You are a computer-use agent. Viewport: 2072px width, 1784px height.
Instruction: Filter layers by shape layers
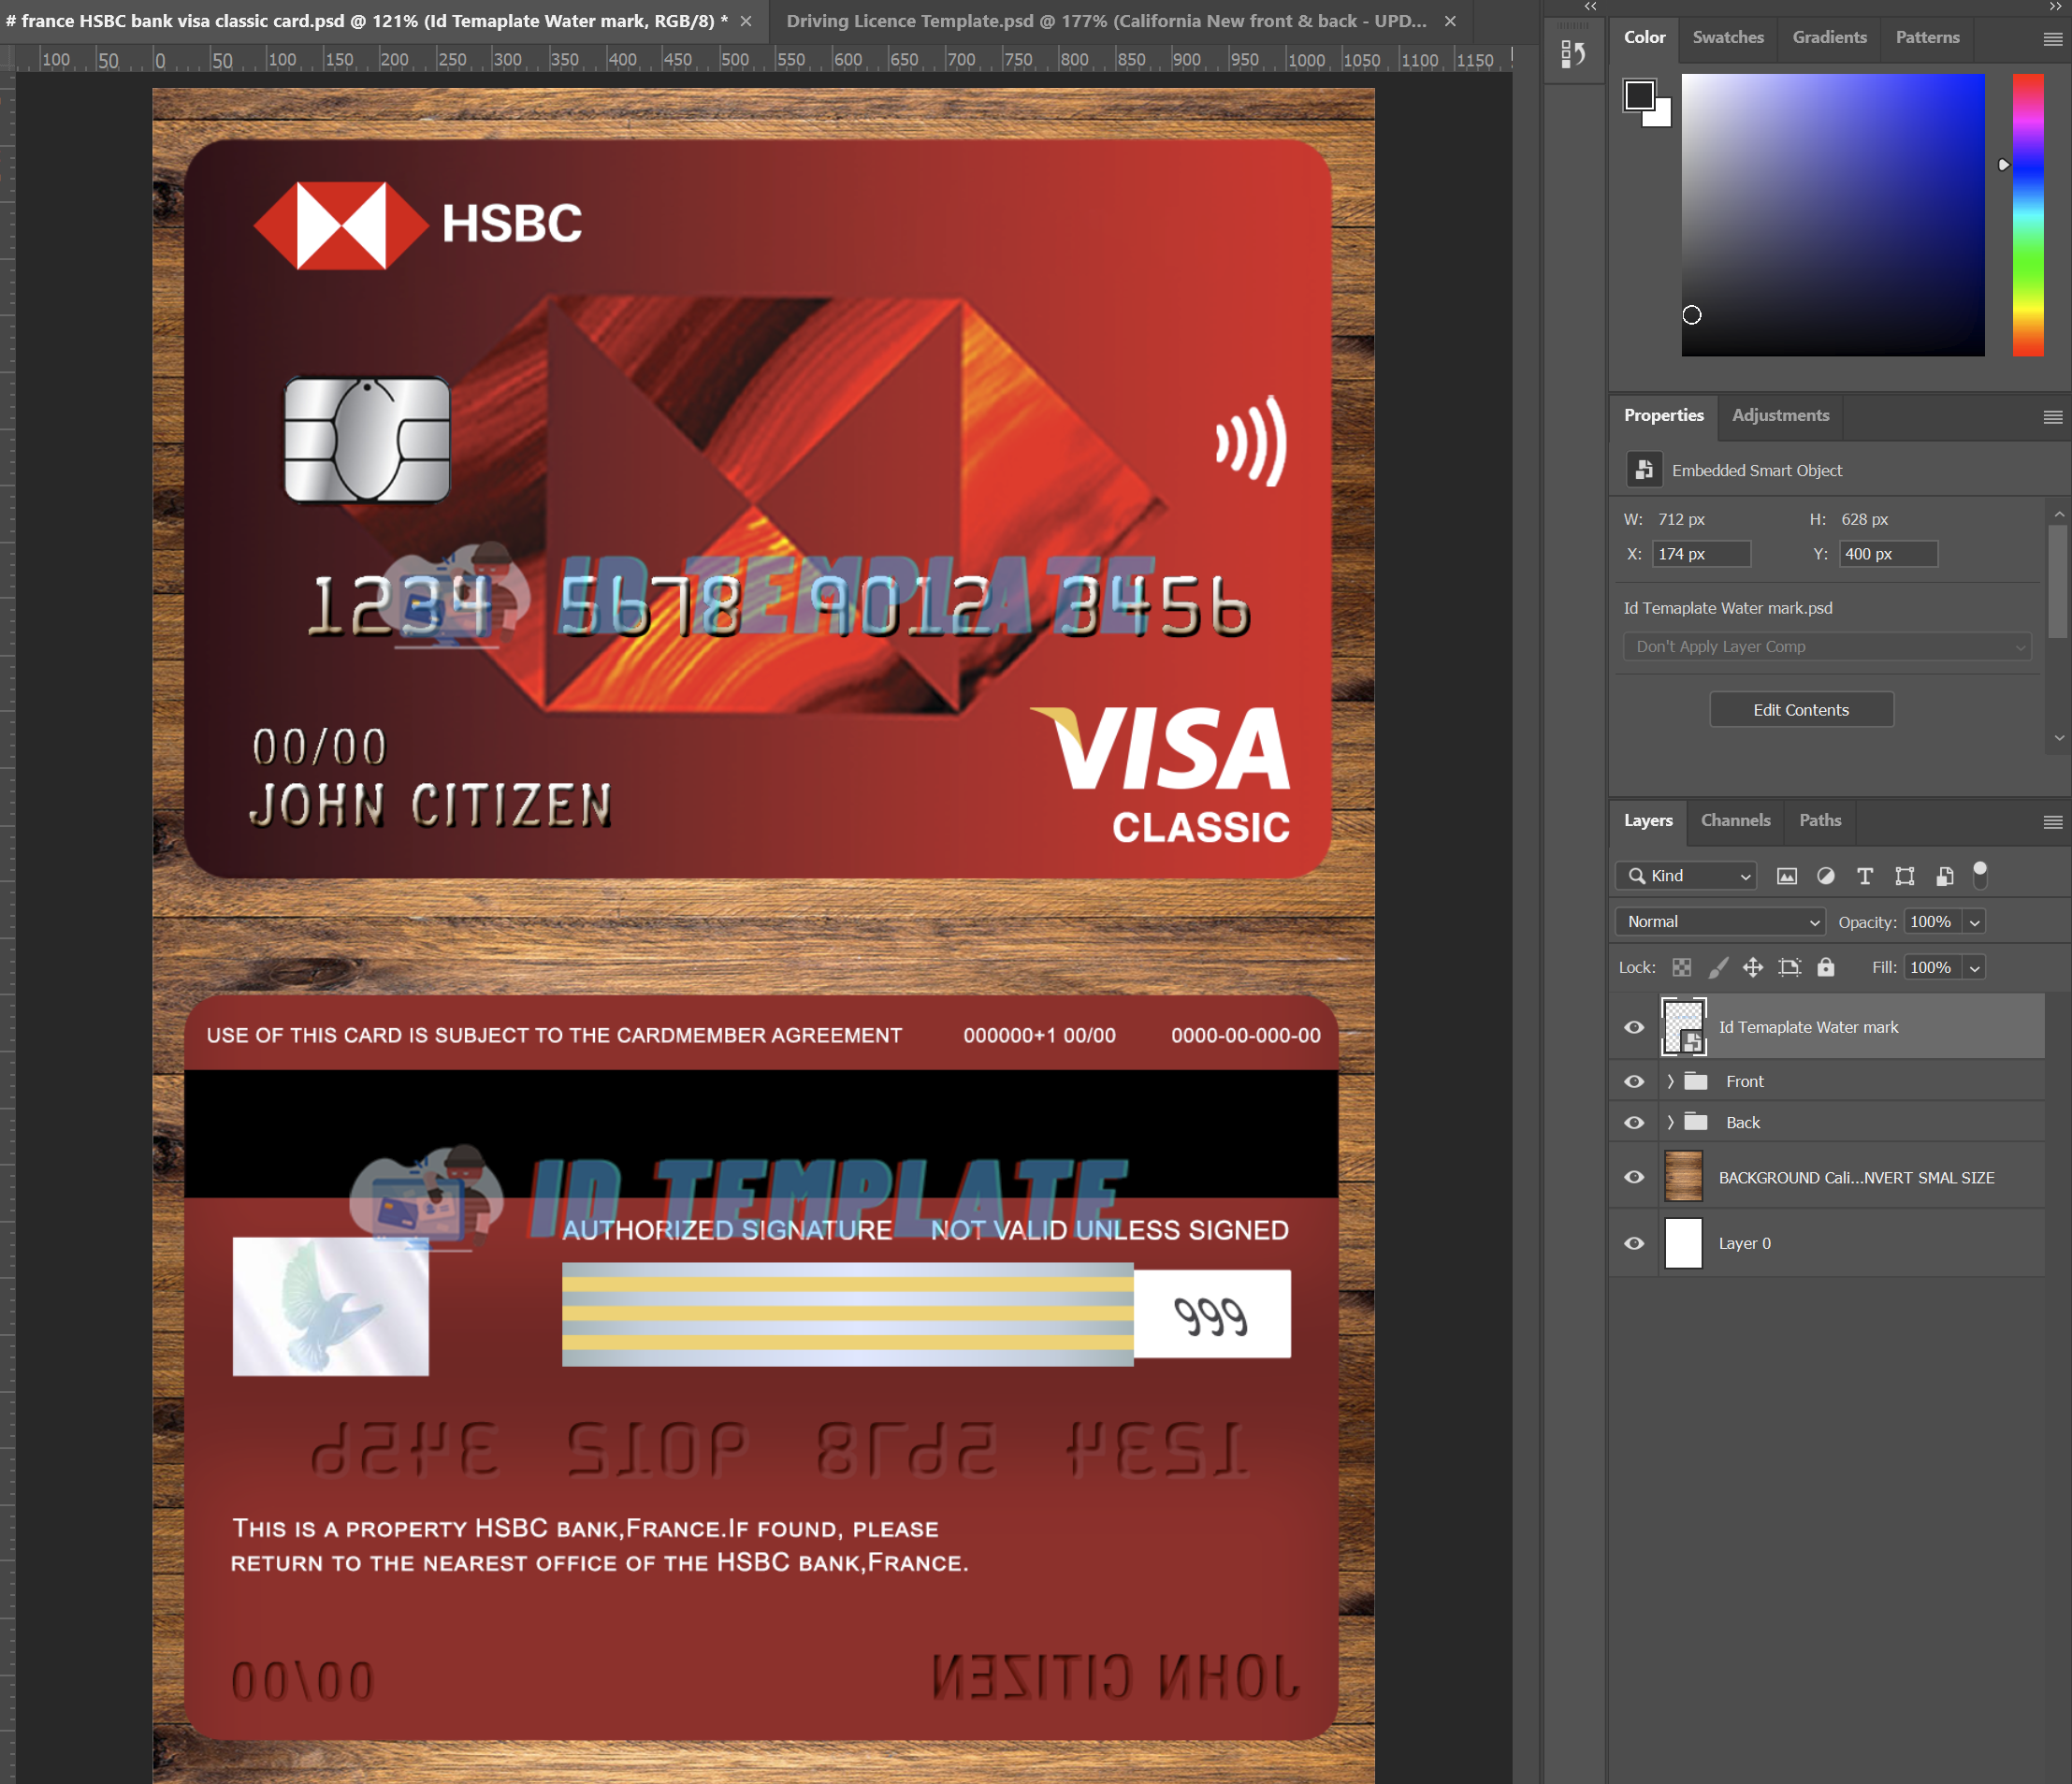[x=1905, y=876]
